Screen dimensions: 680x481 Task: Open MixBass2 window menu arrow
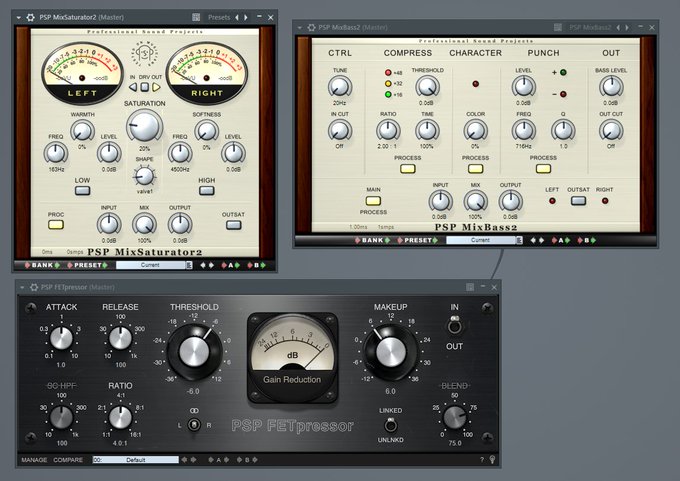coord(299,28)
